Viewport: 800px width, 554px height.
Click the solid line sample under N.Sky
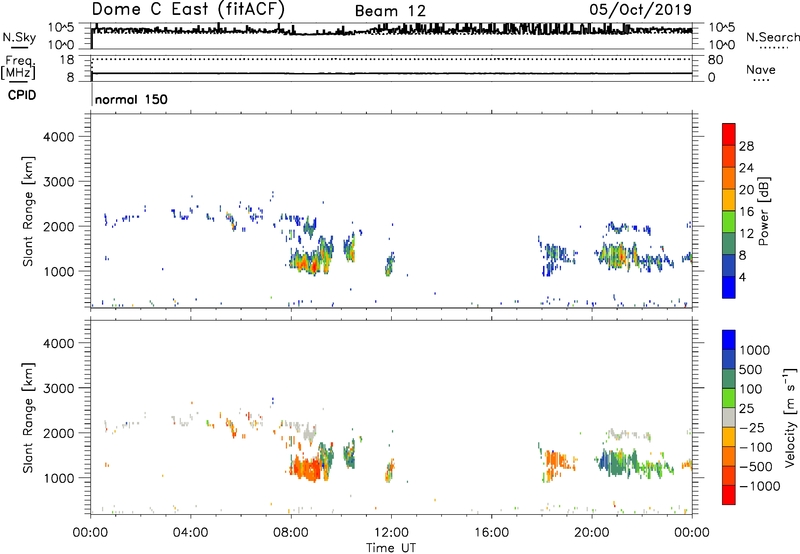[19, 48]
